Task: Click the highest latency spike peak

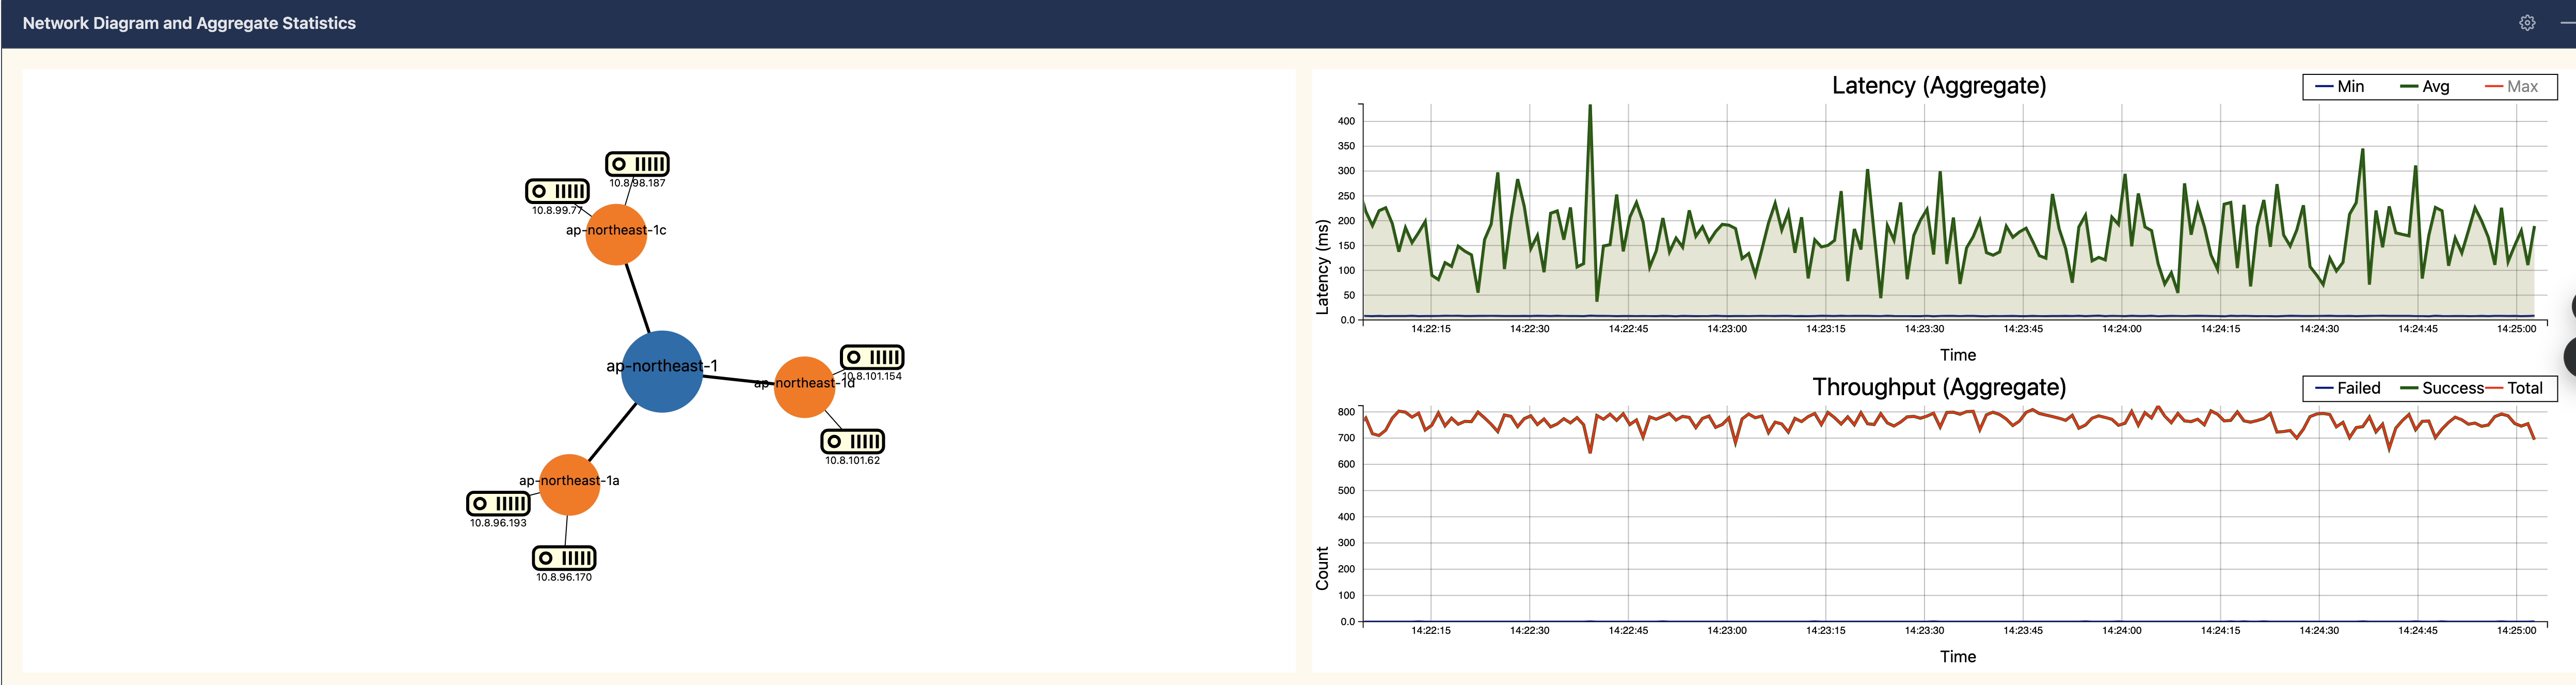Action: [x=1590, y=107]
